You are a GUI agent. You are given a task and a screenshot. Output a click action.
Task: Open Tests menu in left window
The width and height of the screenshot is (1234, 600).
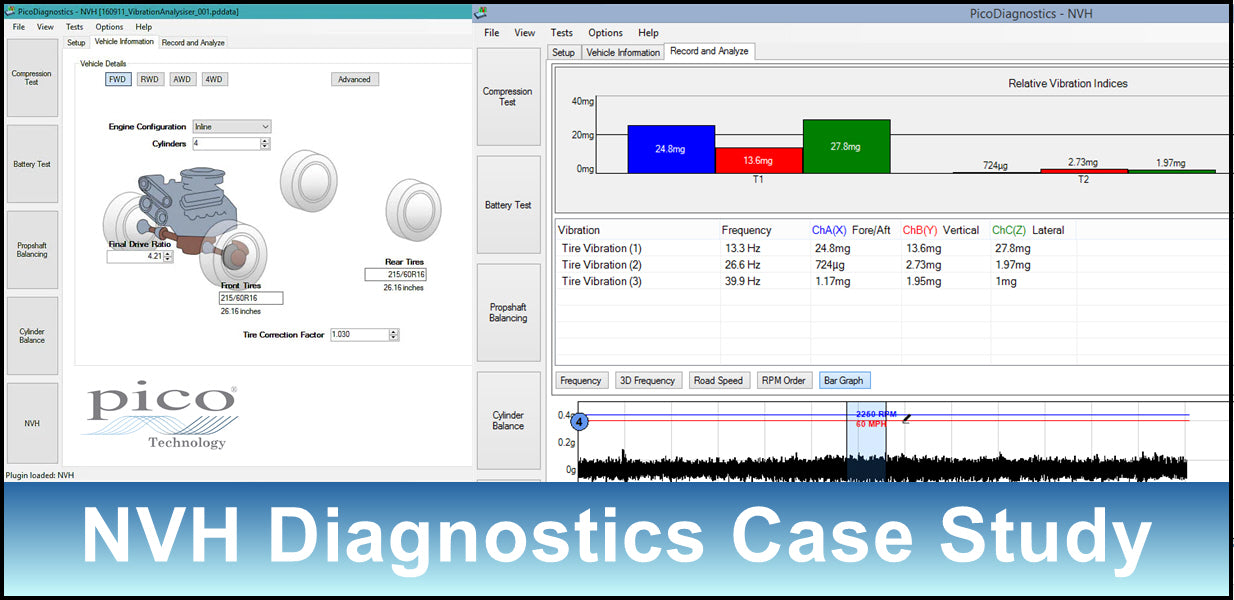[75, 27]
